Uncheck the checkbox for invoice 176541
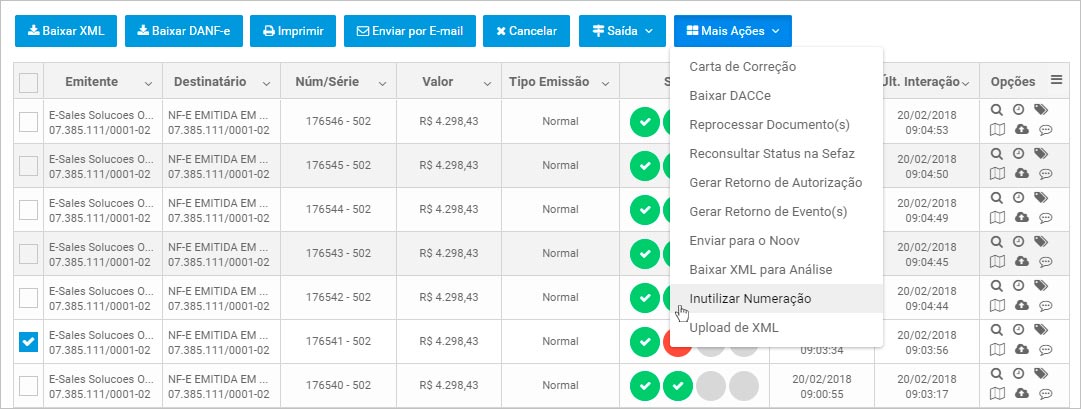 click(28, 342)
